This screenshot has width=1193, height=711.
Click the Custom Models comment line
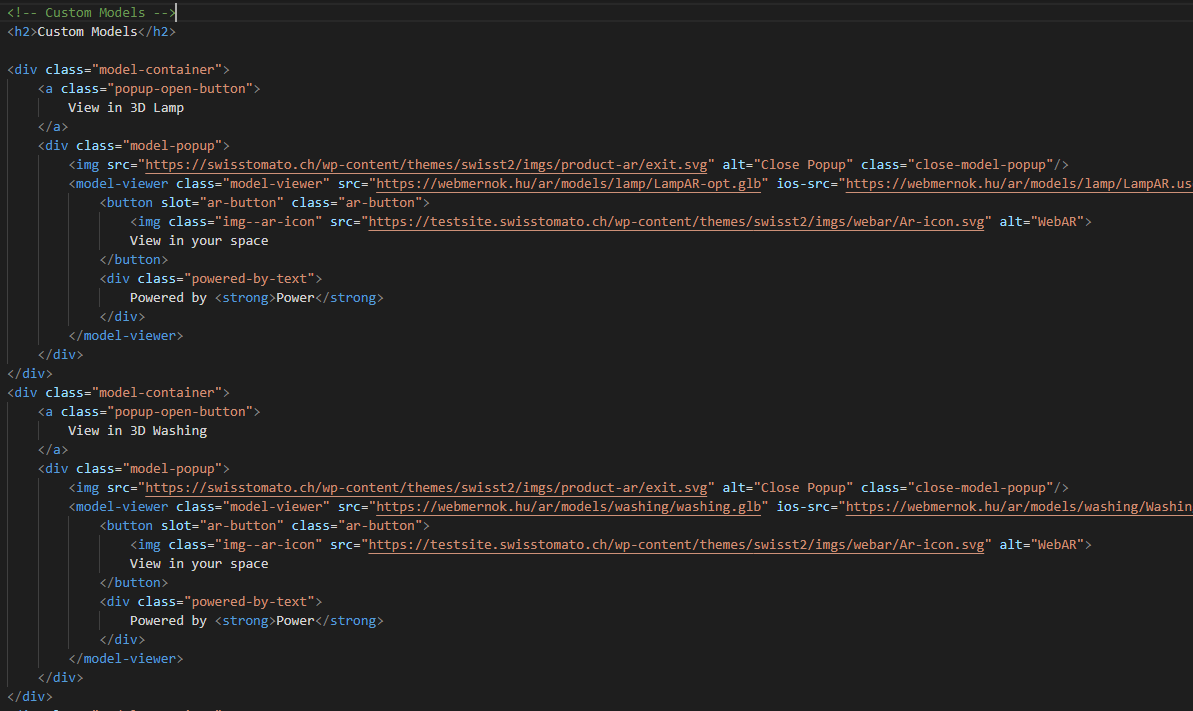91,12
